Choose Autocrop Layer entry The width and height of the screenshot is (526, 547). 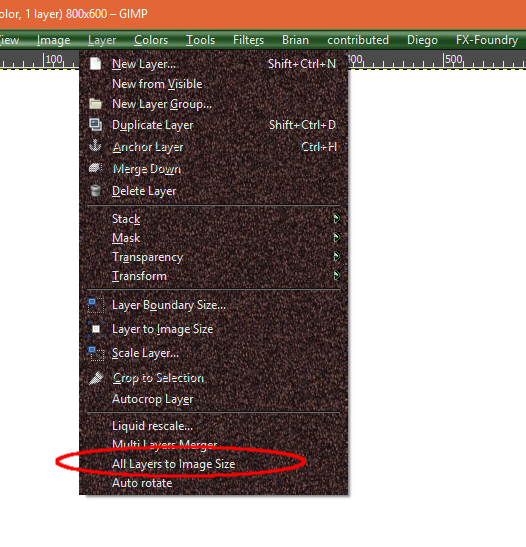[x=213, y=399]
